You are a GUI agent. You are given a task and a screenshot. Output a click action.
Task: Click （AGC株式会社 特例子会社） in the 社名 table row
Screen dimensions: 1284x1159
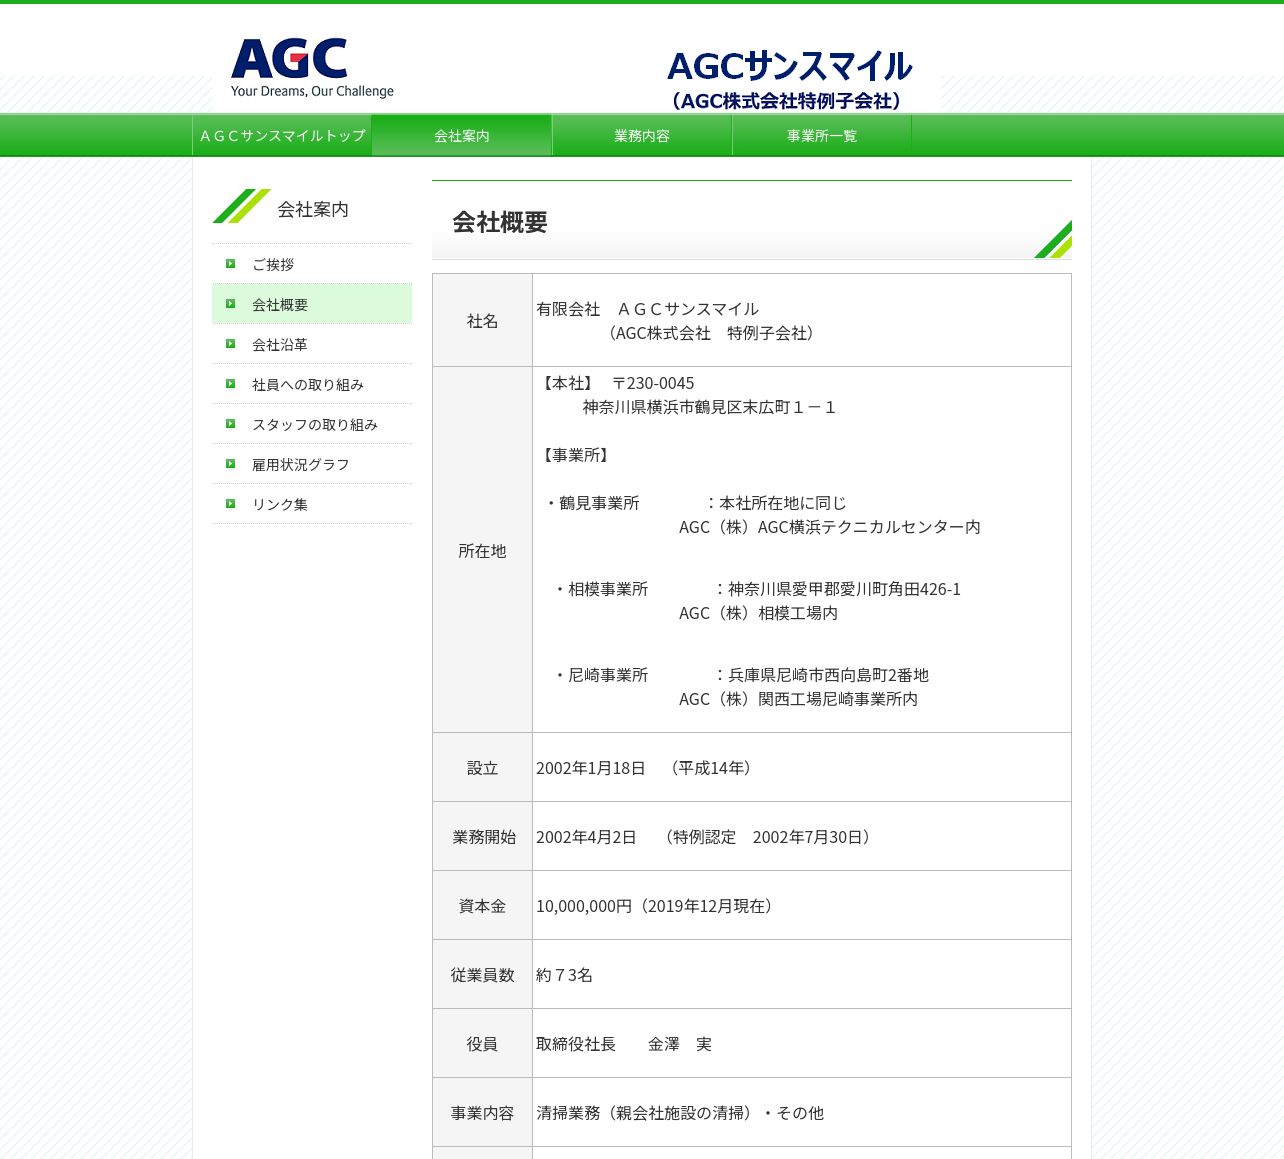coord(711,333)
